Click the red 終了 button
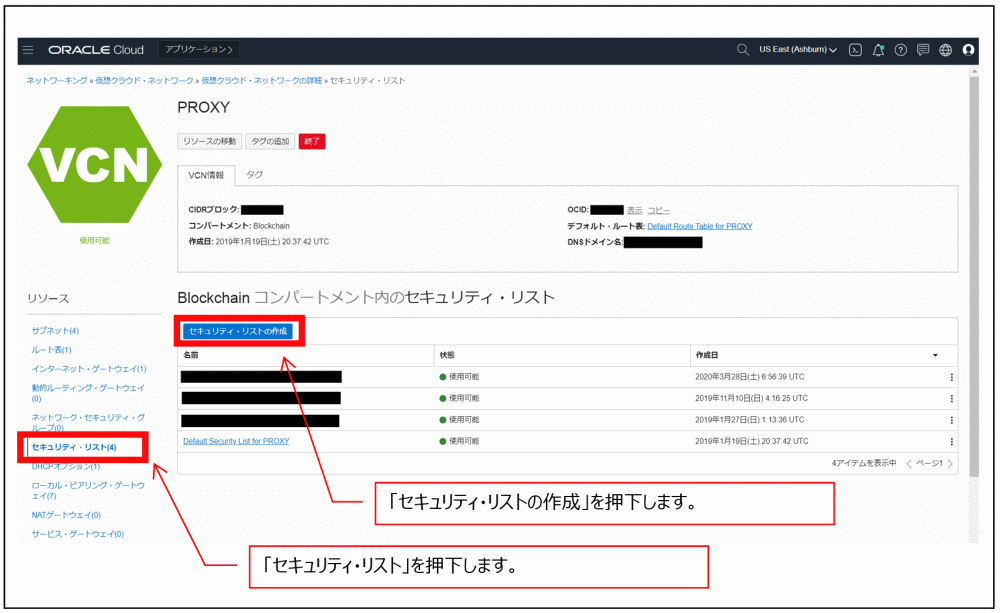 point(312,142)
